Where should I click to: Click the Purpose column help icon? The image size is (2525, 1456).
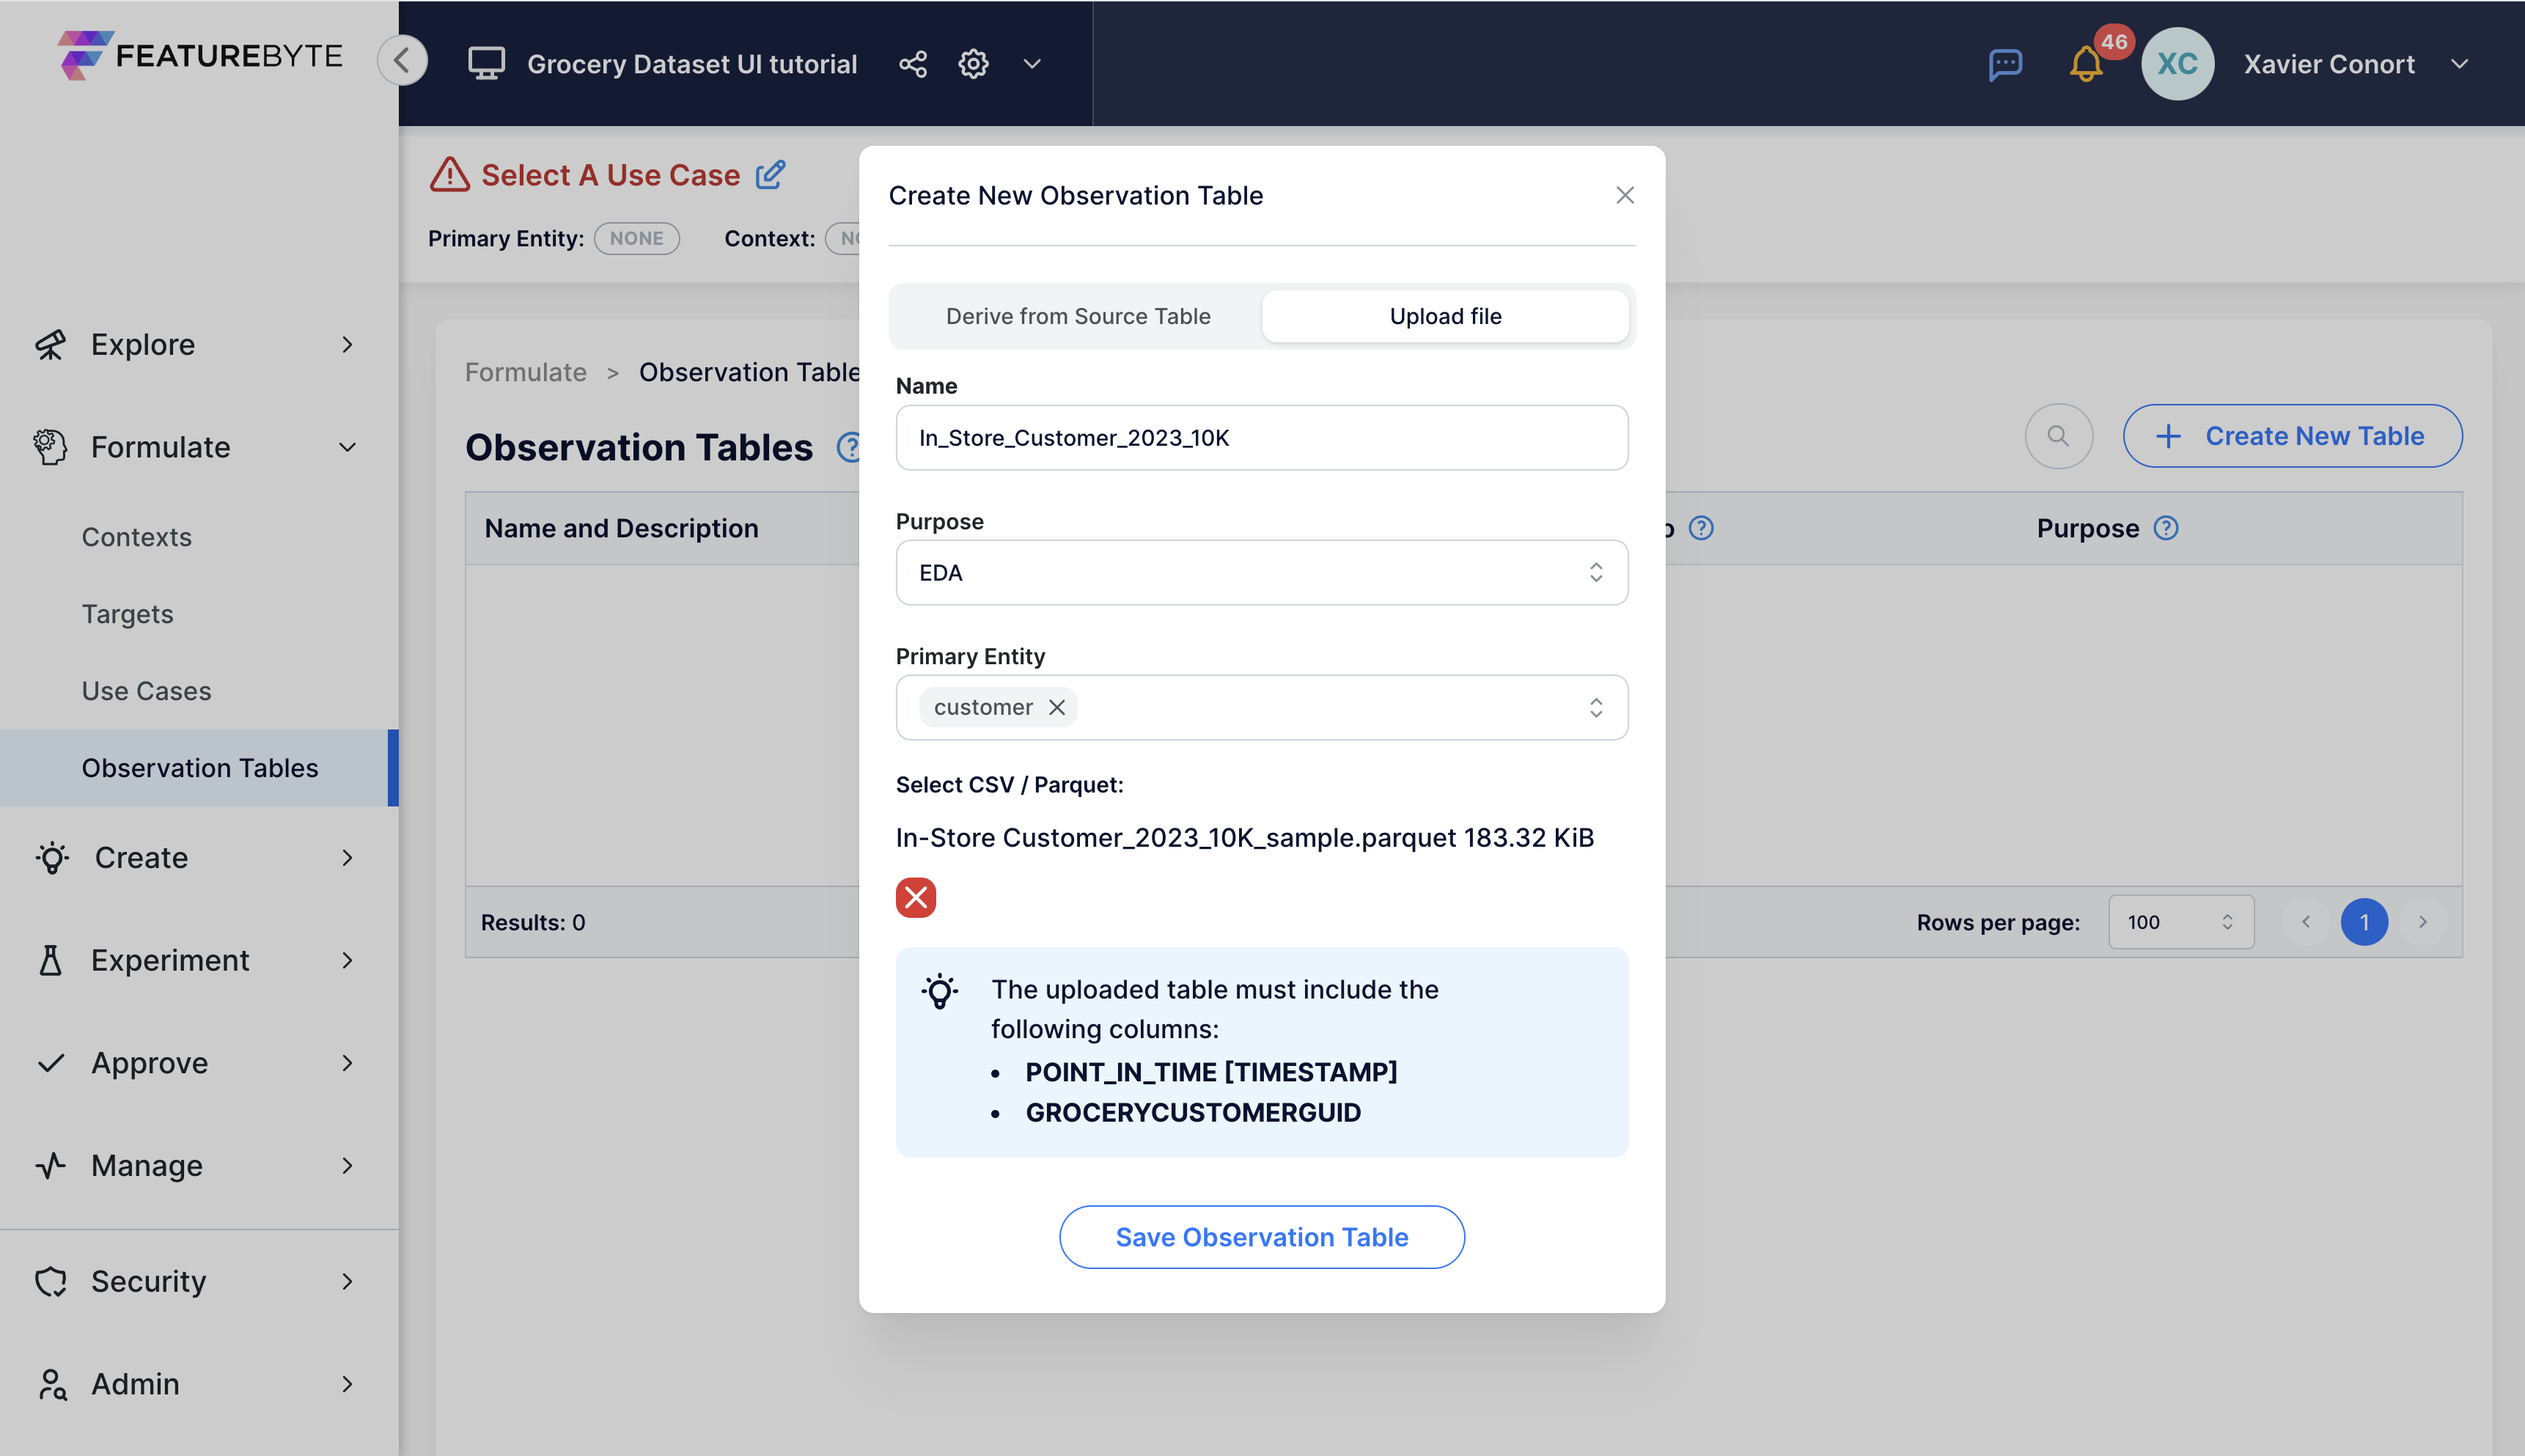point(2166,528)
